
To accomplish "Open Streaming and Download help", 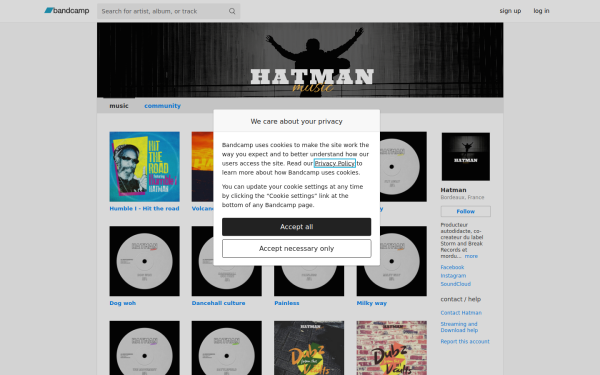I will (459, 327).
